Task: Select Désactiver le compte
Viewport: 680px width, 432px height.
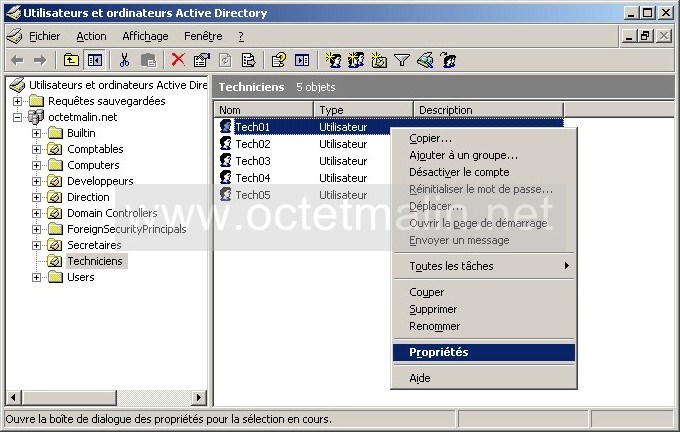Action: (484, 172)
